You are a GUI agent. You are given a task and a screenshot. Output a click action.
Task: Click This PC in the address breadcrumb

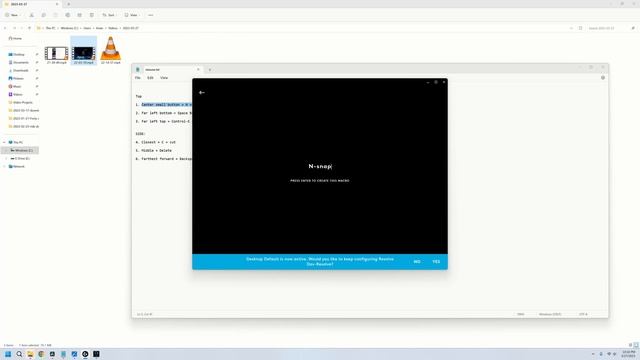pyautogui.click(x=50, y=28)
